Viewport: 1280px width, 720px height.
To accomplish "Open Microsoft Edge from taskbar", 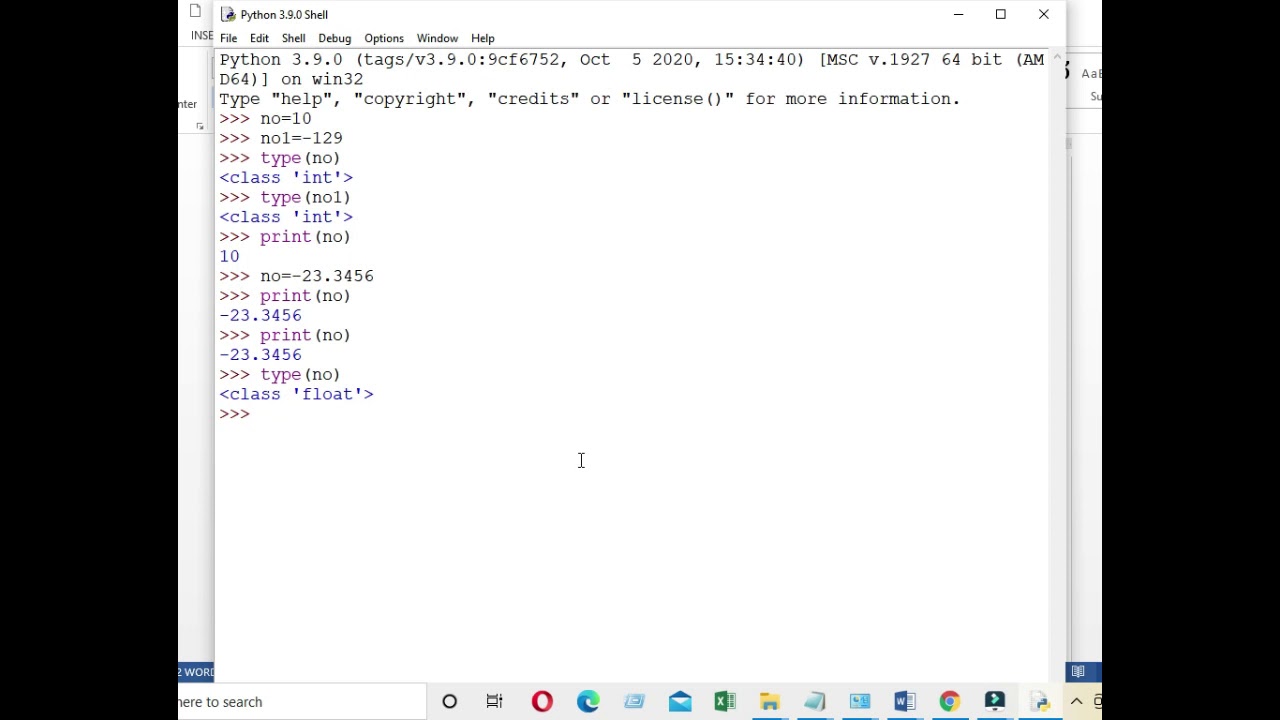I will pyautogui.click(x=588, y=702).
